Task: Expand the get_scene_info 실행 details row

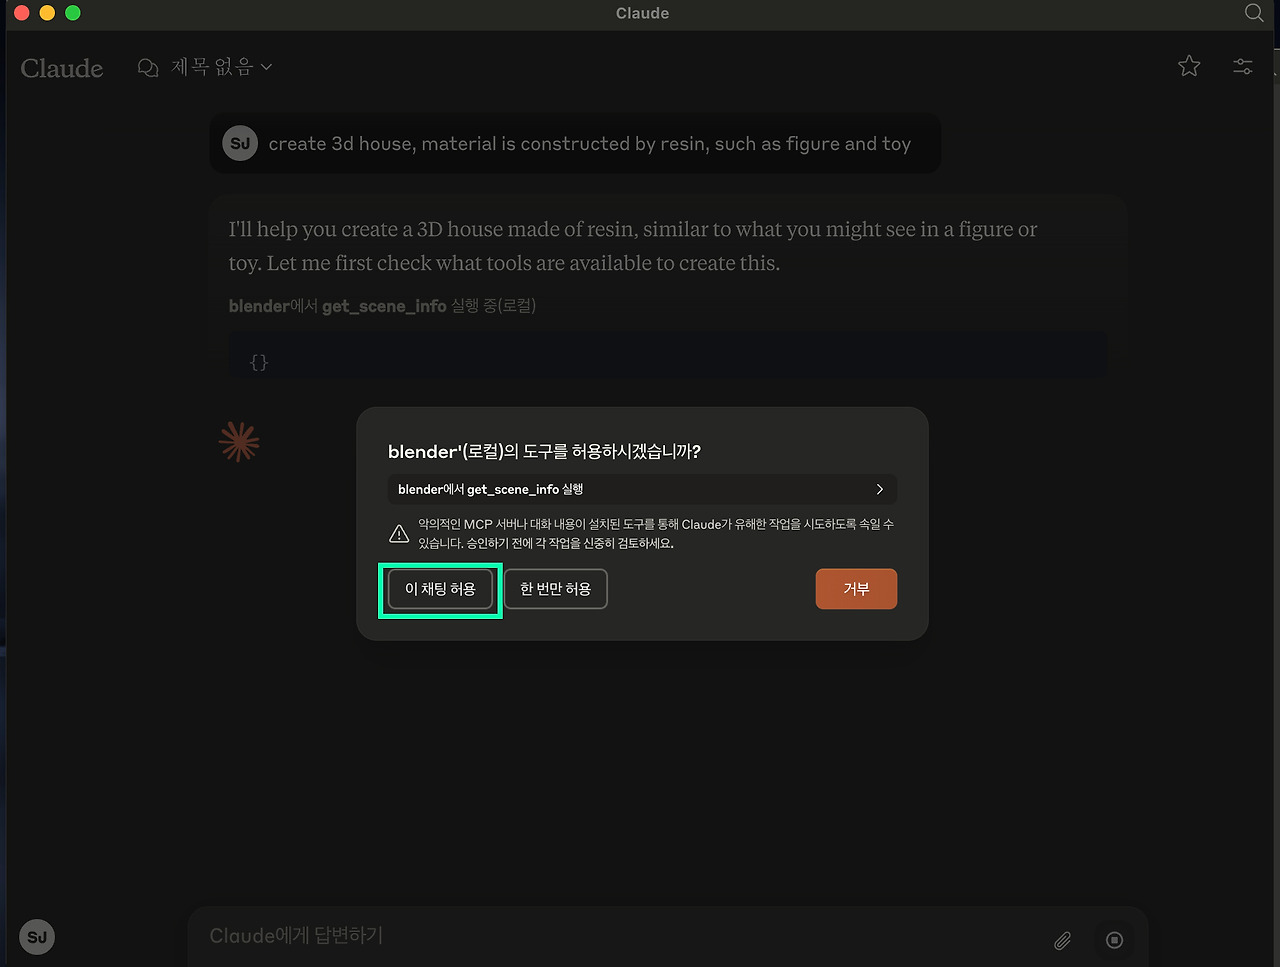Action: coord(642,489)
